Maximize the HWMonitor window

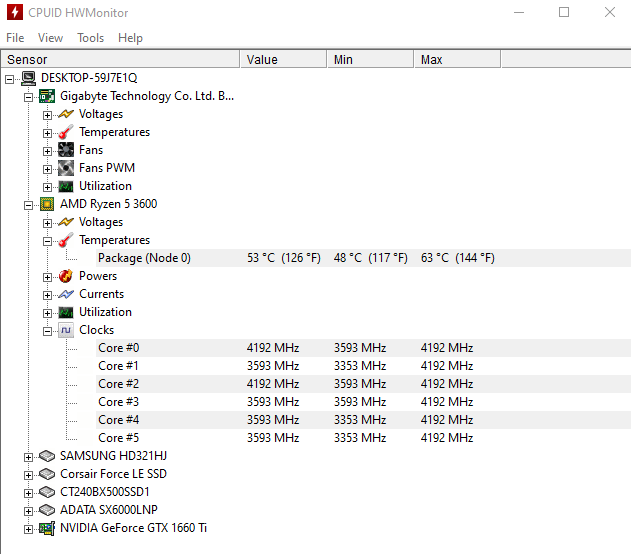pyautogui.click(x=564, y=12)
